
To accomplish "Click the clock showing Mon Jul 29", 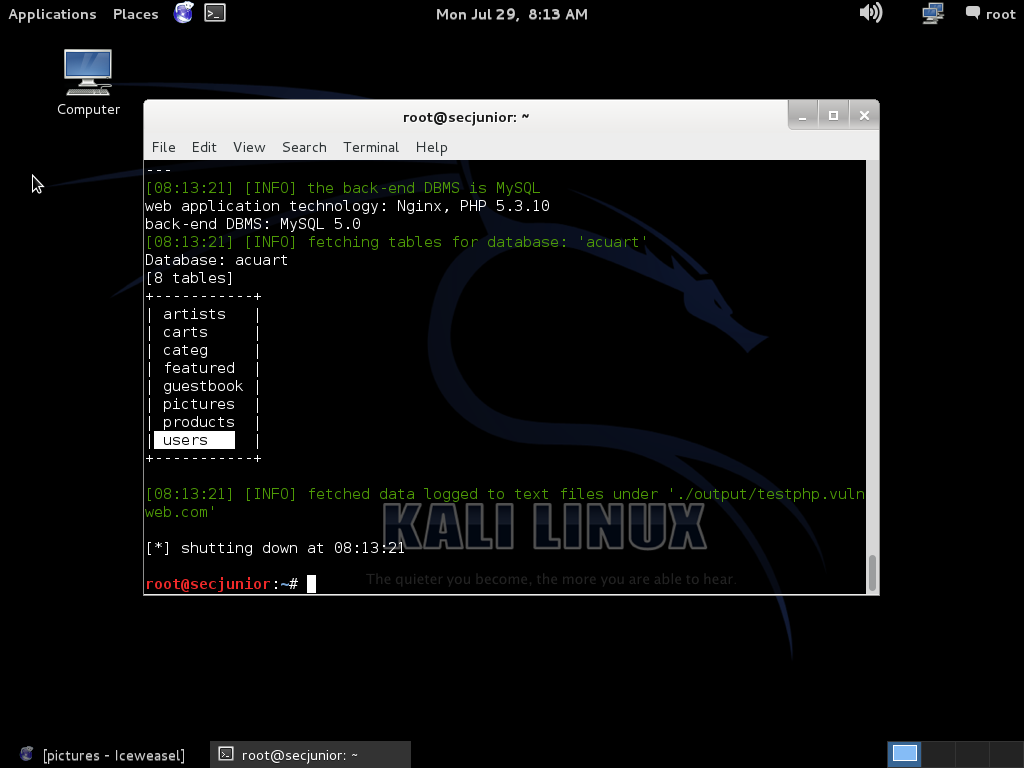I will (511, 14).
